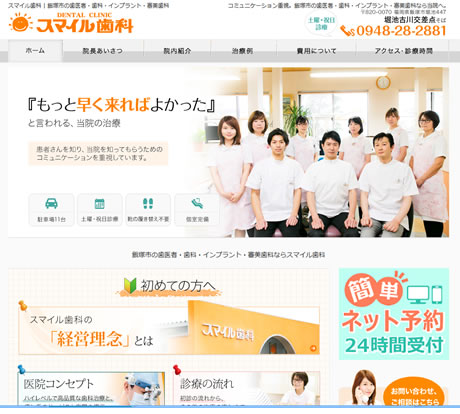Click the calendar icon for 土曜・祝日診療
Screen dimensions: 460x414
[100, 203]
